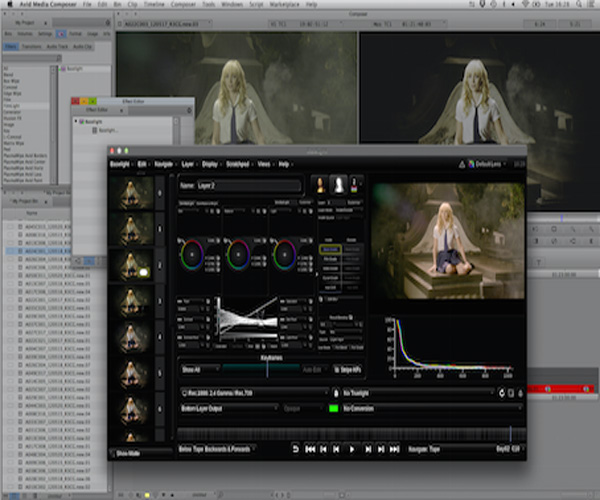
Task: Open the Rec.1886 2.4 Gamma colour space dropdown
Action: (254, 393)
